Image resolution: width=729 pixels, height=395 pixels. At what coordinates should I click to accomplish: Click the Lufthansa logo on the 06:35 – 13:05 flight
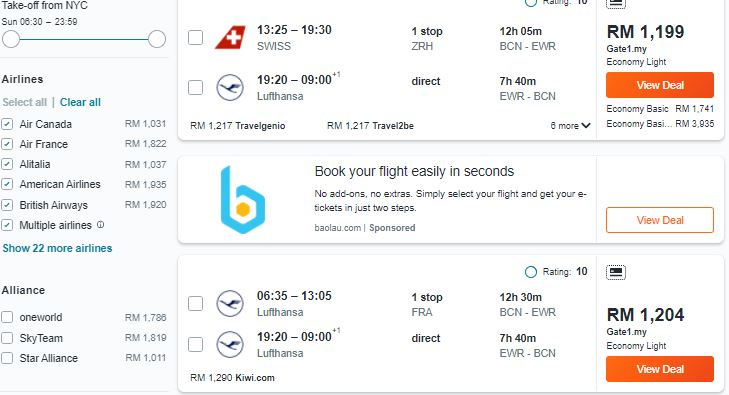[230, 303]
